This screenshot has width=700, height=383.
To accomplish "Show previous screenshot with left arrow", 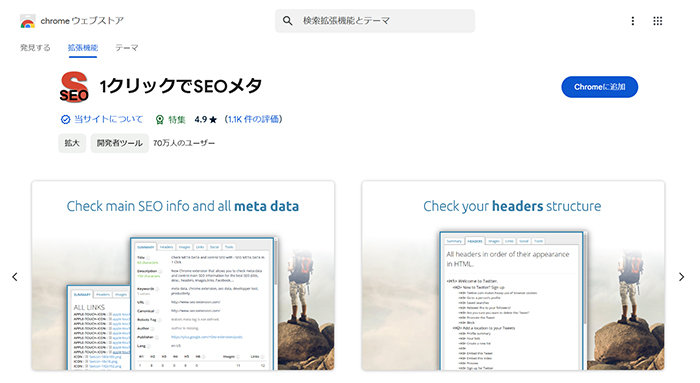I will (x=15, y=277).
